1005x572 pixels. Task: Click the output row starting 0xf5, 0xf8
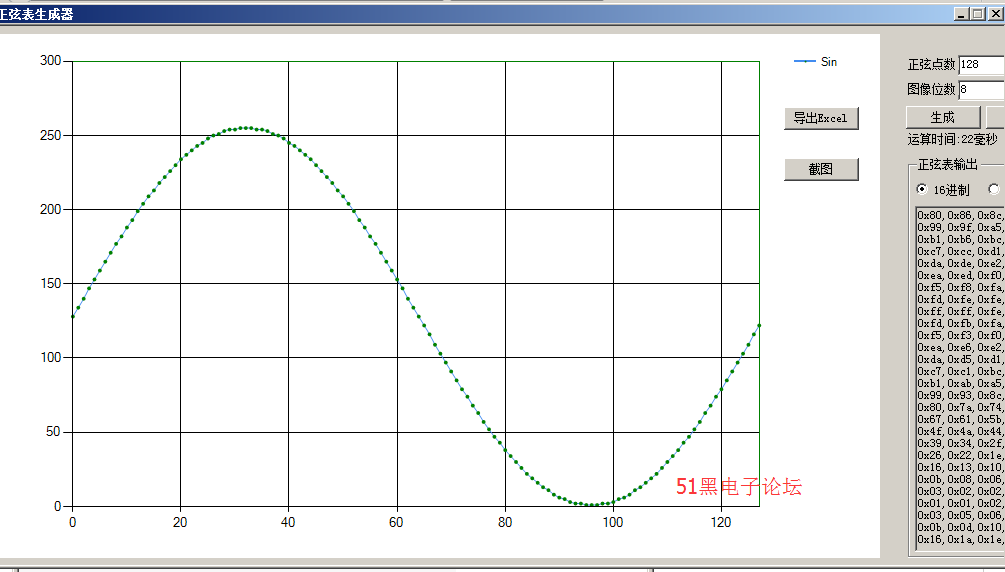[x=960, y=287]
